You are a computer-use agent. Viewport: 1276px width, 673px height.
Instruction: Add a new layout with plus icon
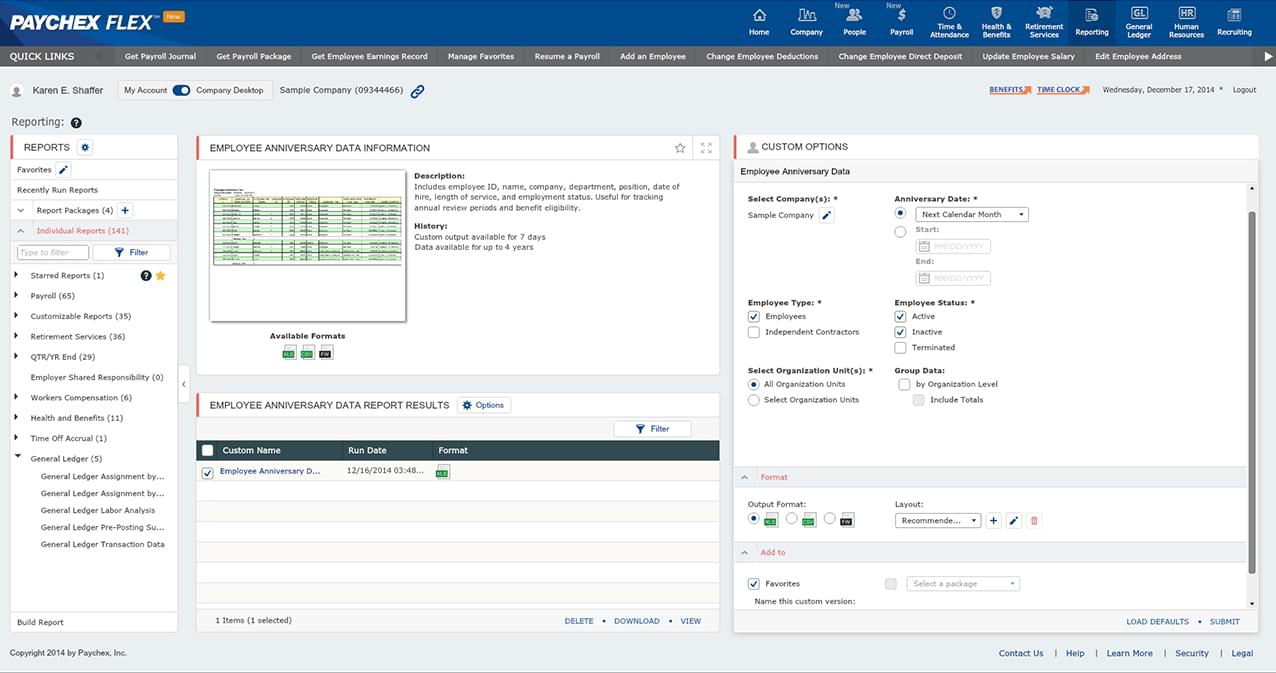(993, 521)
